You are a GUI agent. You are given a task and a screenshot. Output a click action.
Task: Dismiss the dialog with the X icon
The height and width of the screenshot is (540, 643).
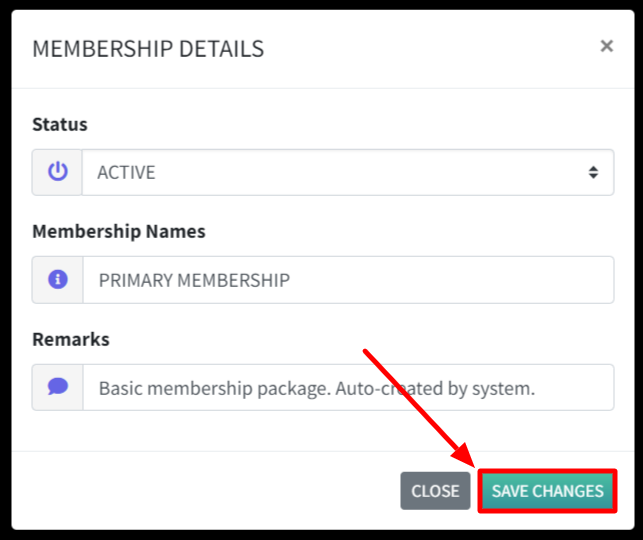click(606, 46)
